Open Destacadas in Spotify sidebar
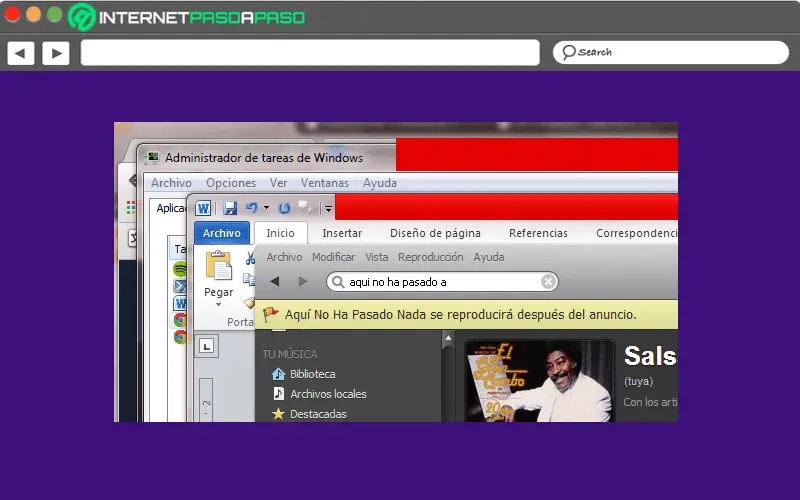800x500 pixels. pos(318,414)
